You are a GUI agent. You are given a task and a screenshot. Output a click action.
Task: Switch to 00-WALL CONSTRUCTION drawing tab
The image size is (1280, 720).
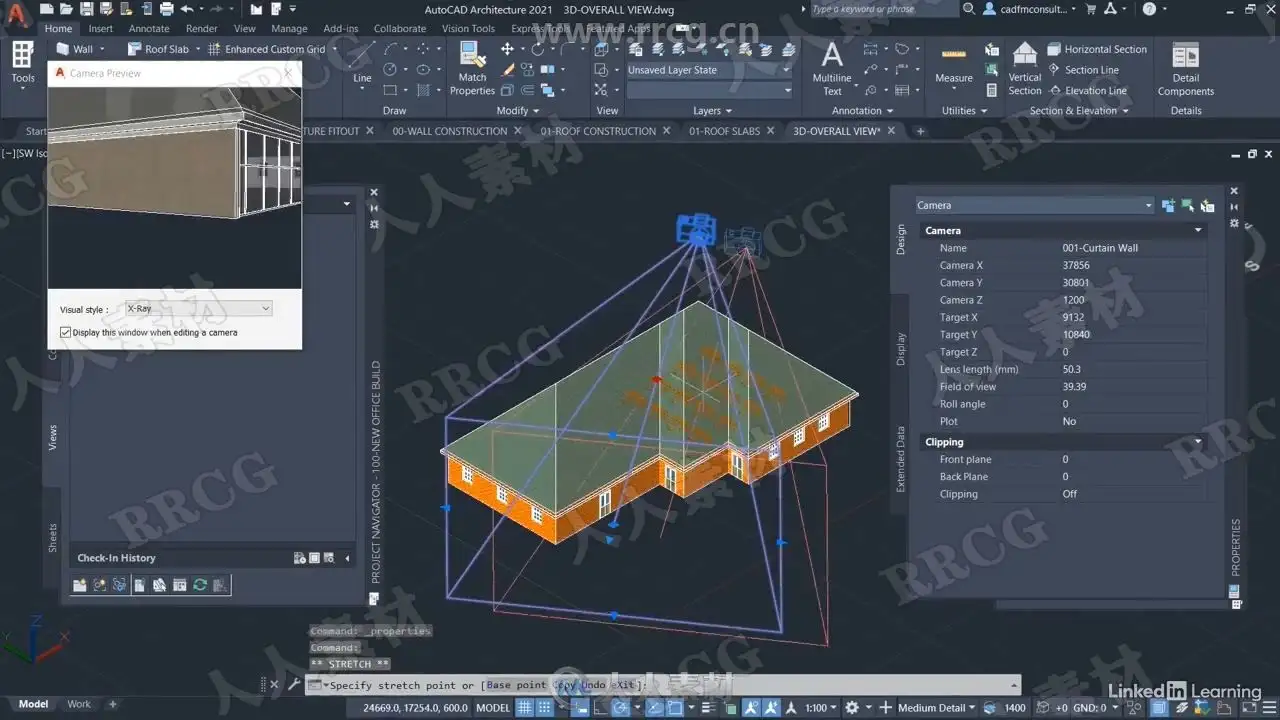click(x=449, y=131)
